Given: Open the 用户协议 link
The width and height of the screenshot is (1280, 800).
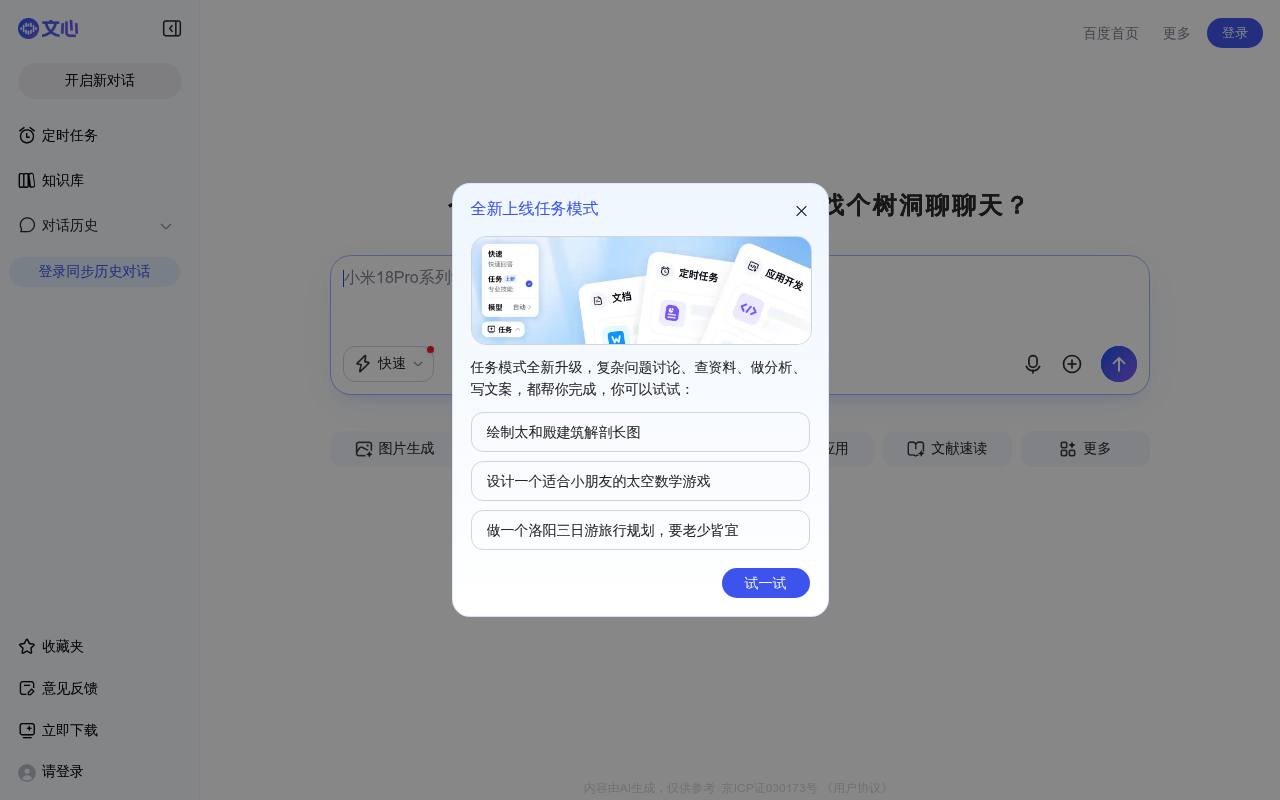Looking at the screenshot, I should [x=858, y=788].
